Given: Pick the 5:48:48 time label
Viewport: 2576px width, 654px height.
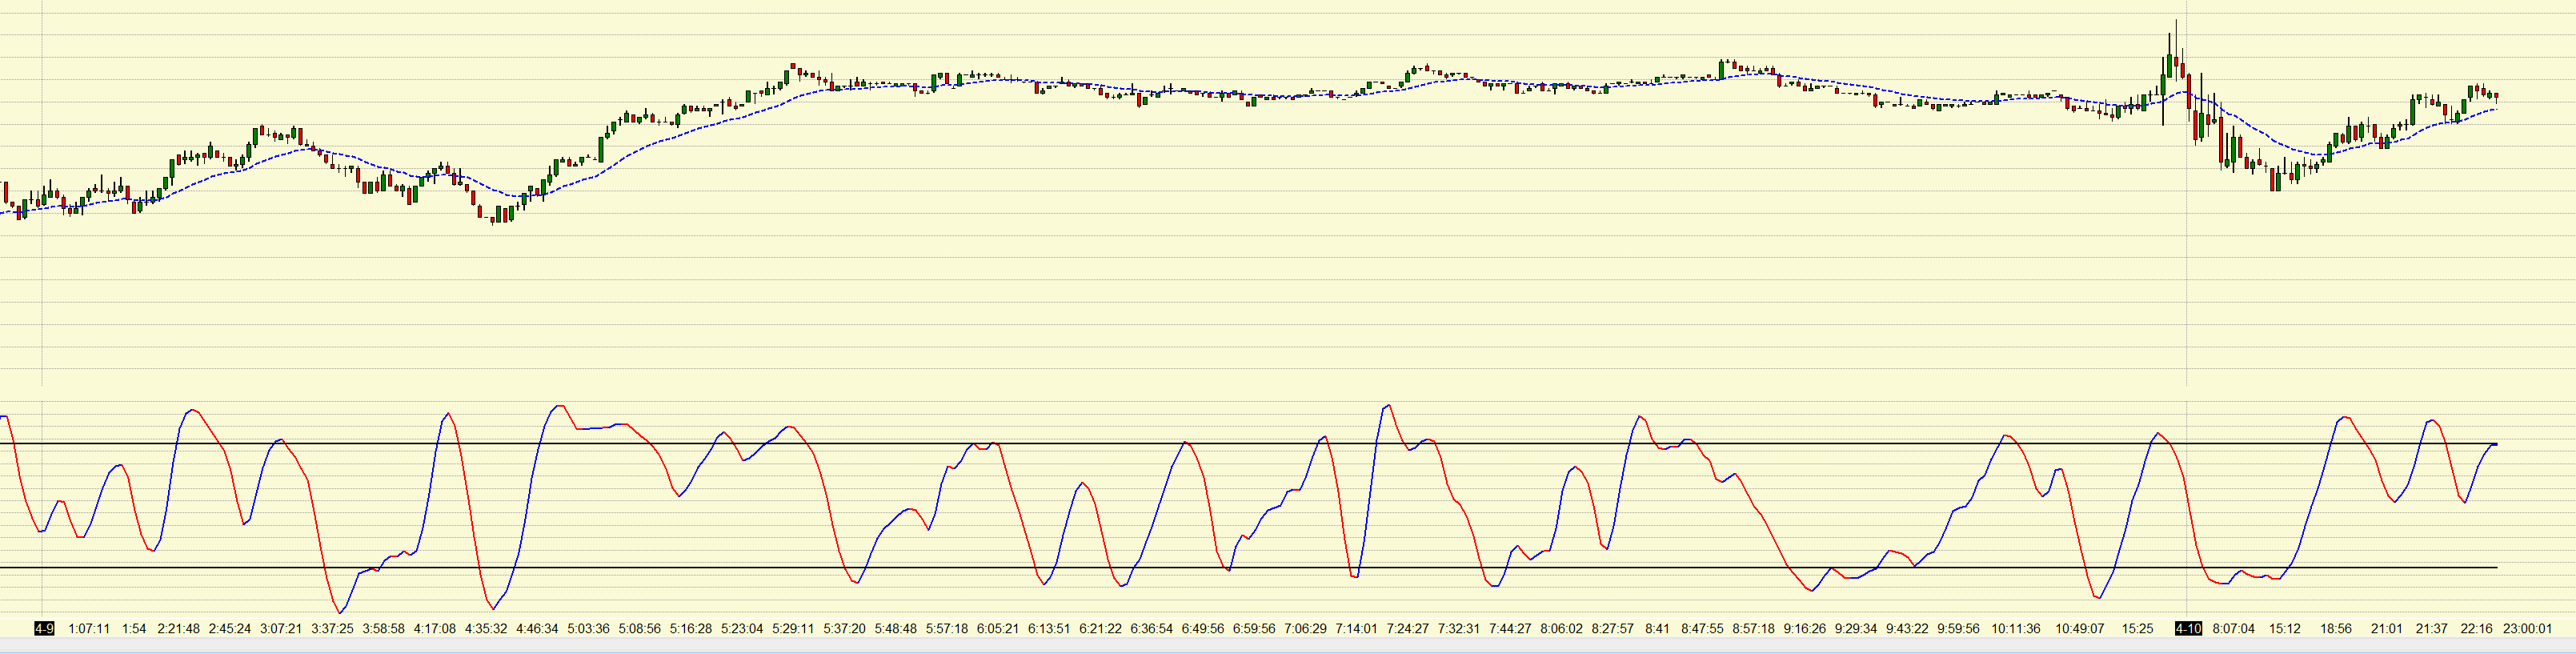Looking at the screenshot, I should pyautogui.click(x=895, y=629).
